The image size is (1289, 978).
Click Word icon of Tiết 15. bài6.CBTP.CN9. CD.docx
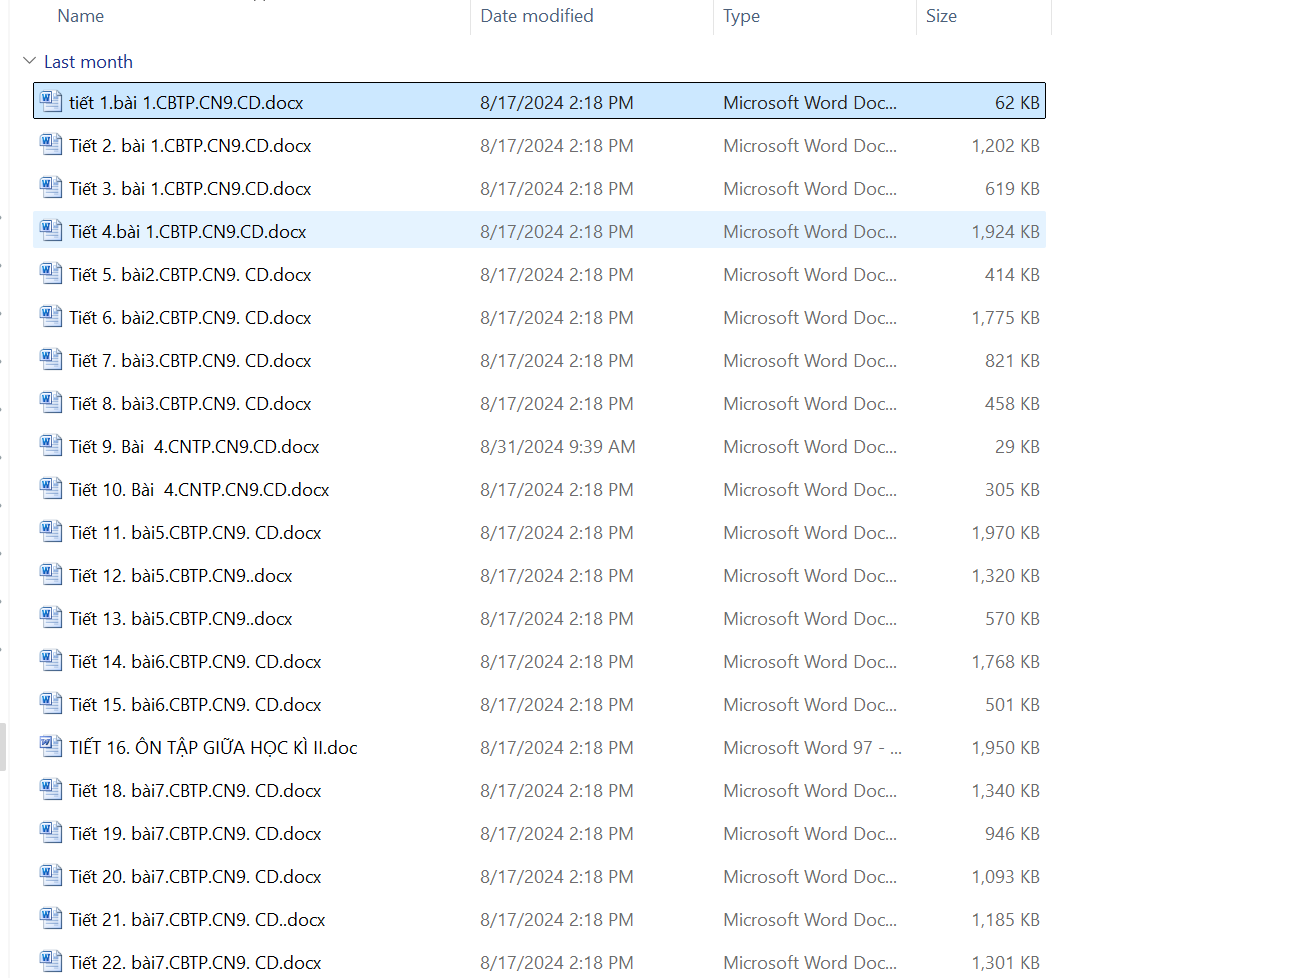point(51,703)
